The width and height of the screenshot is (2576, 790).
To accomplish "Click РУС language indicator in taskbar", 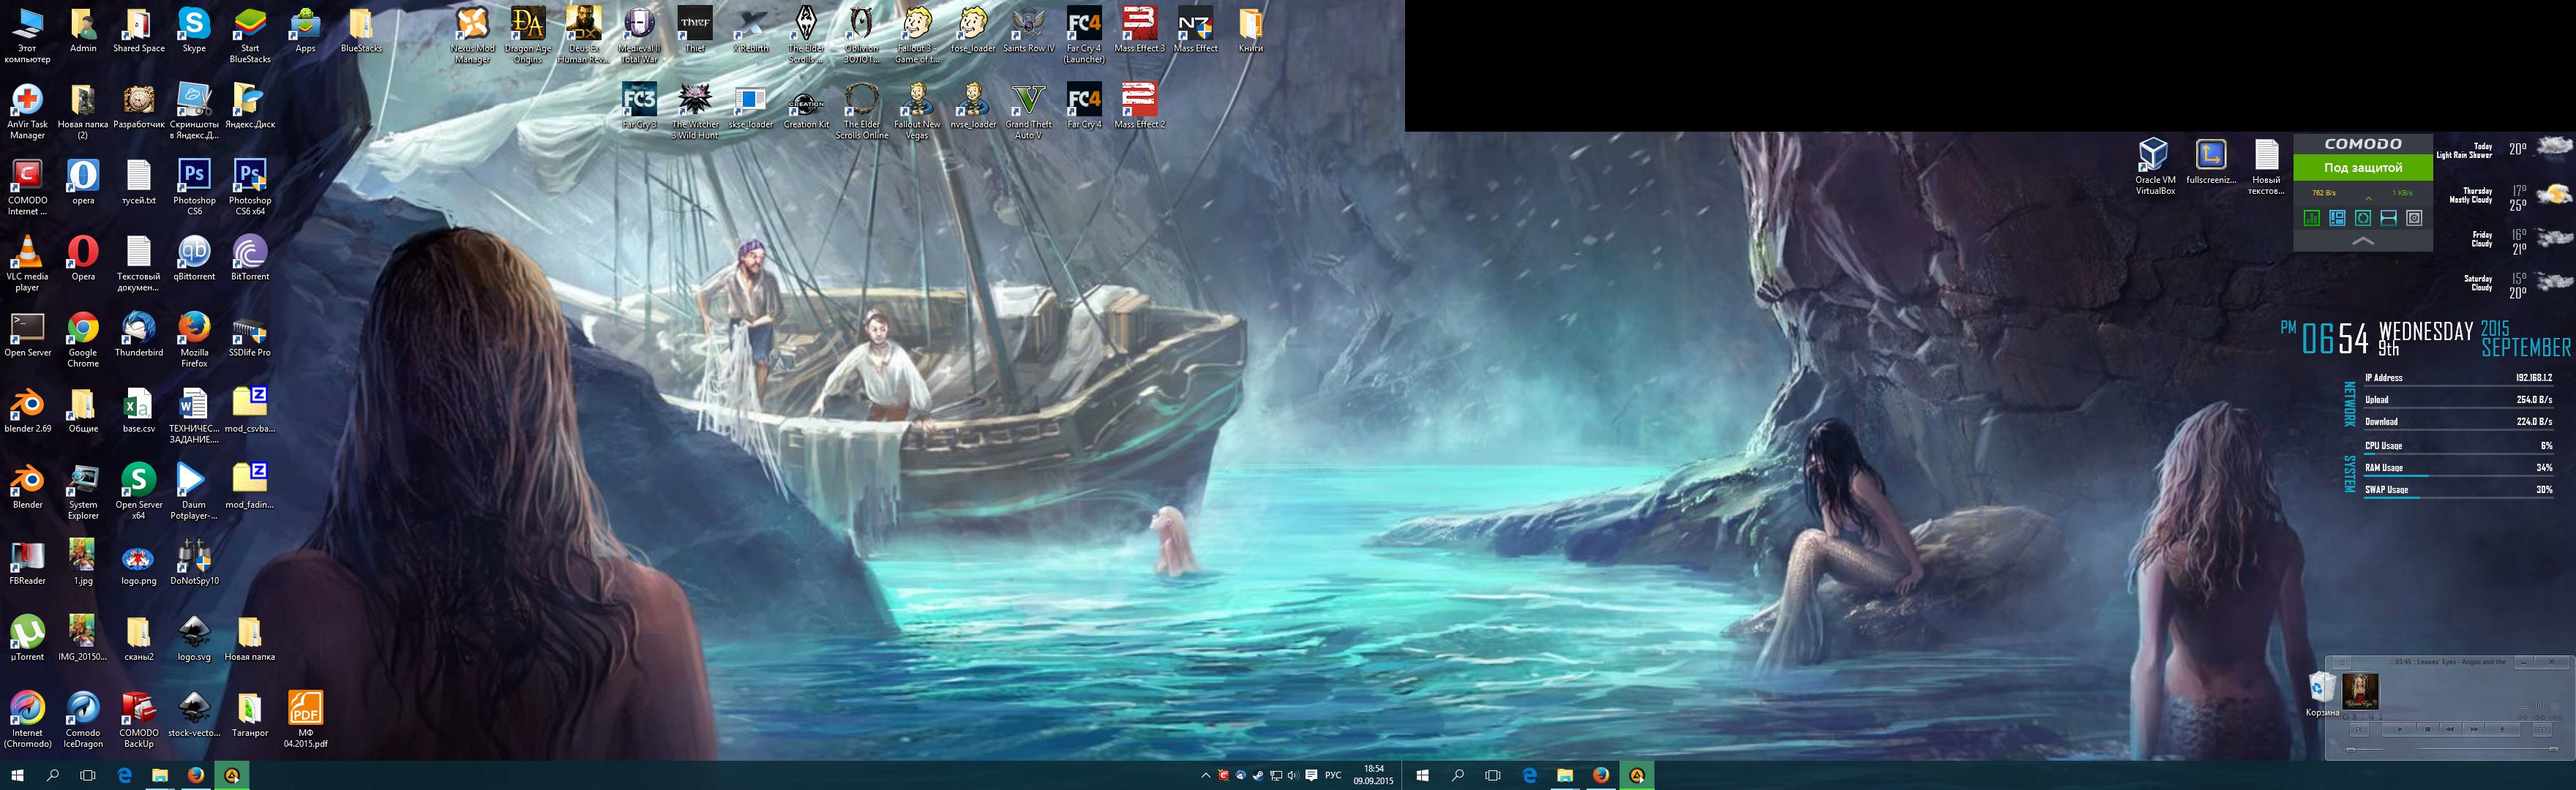I will click(1333, 776).
